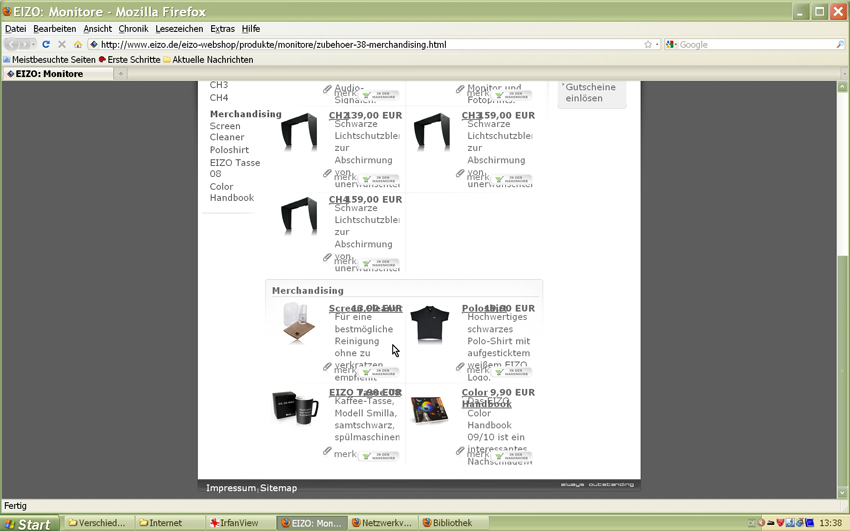The height and width of the screenshot is (531, 850).
Task: Open Google search engine selector icon
Action: point(671,44)
